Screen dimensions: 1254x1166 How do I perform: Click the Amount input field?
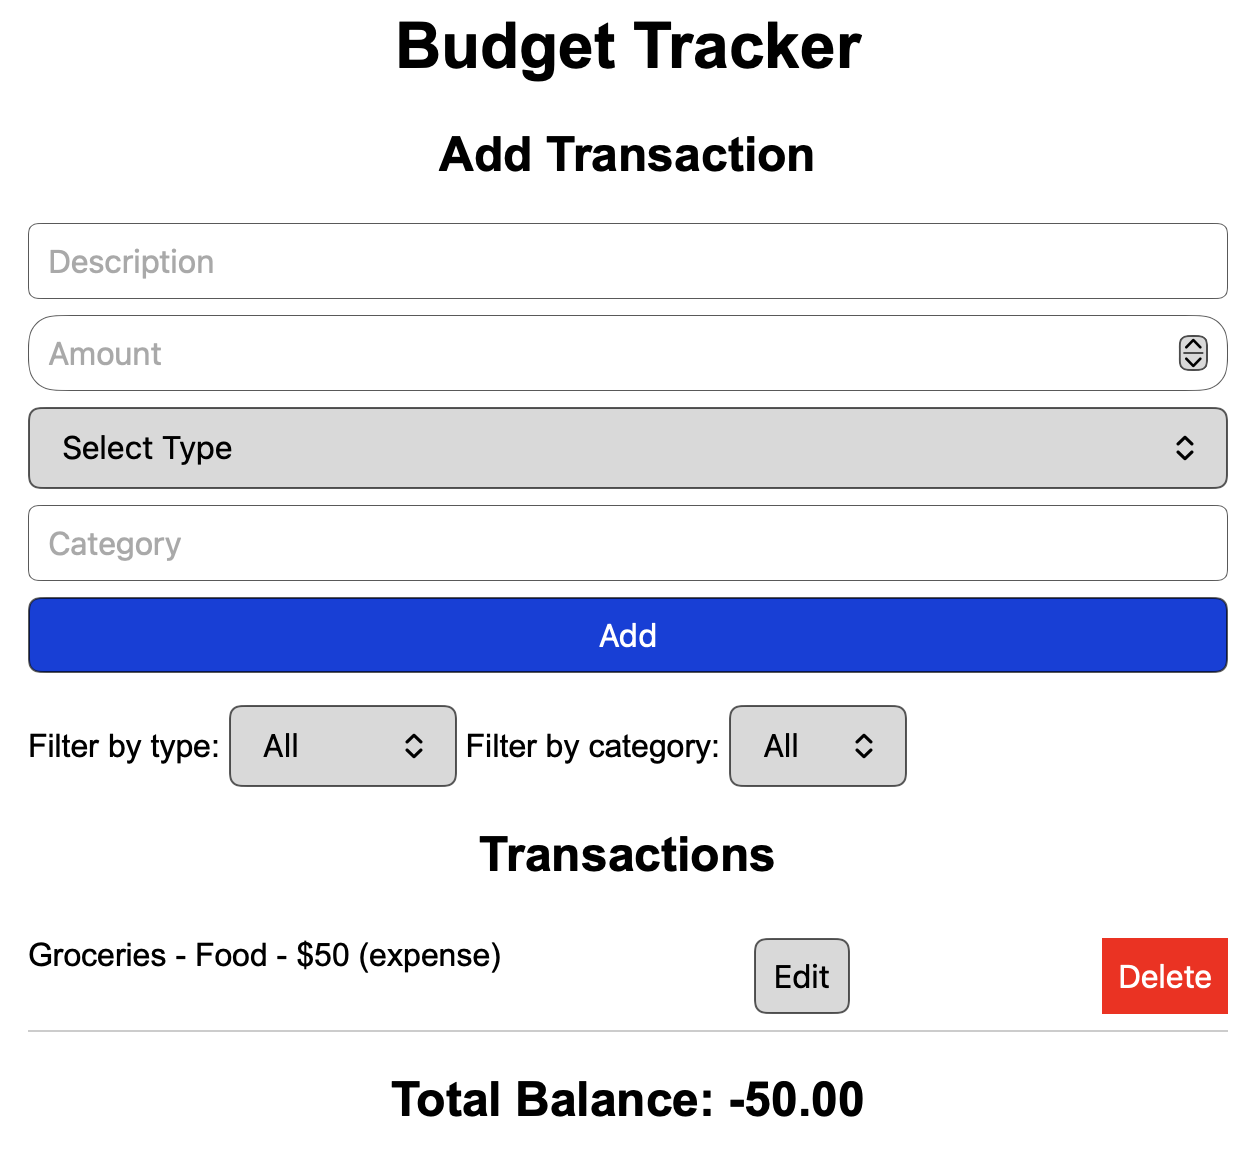pos(600,353)
